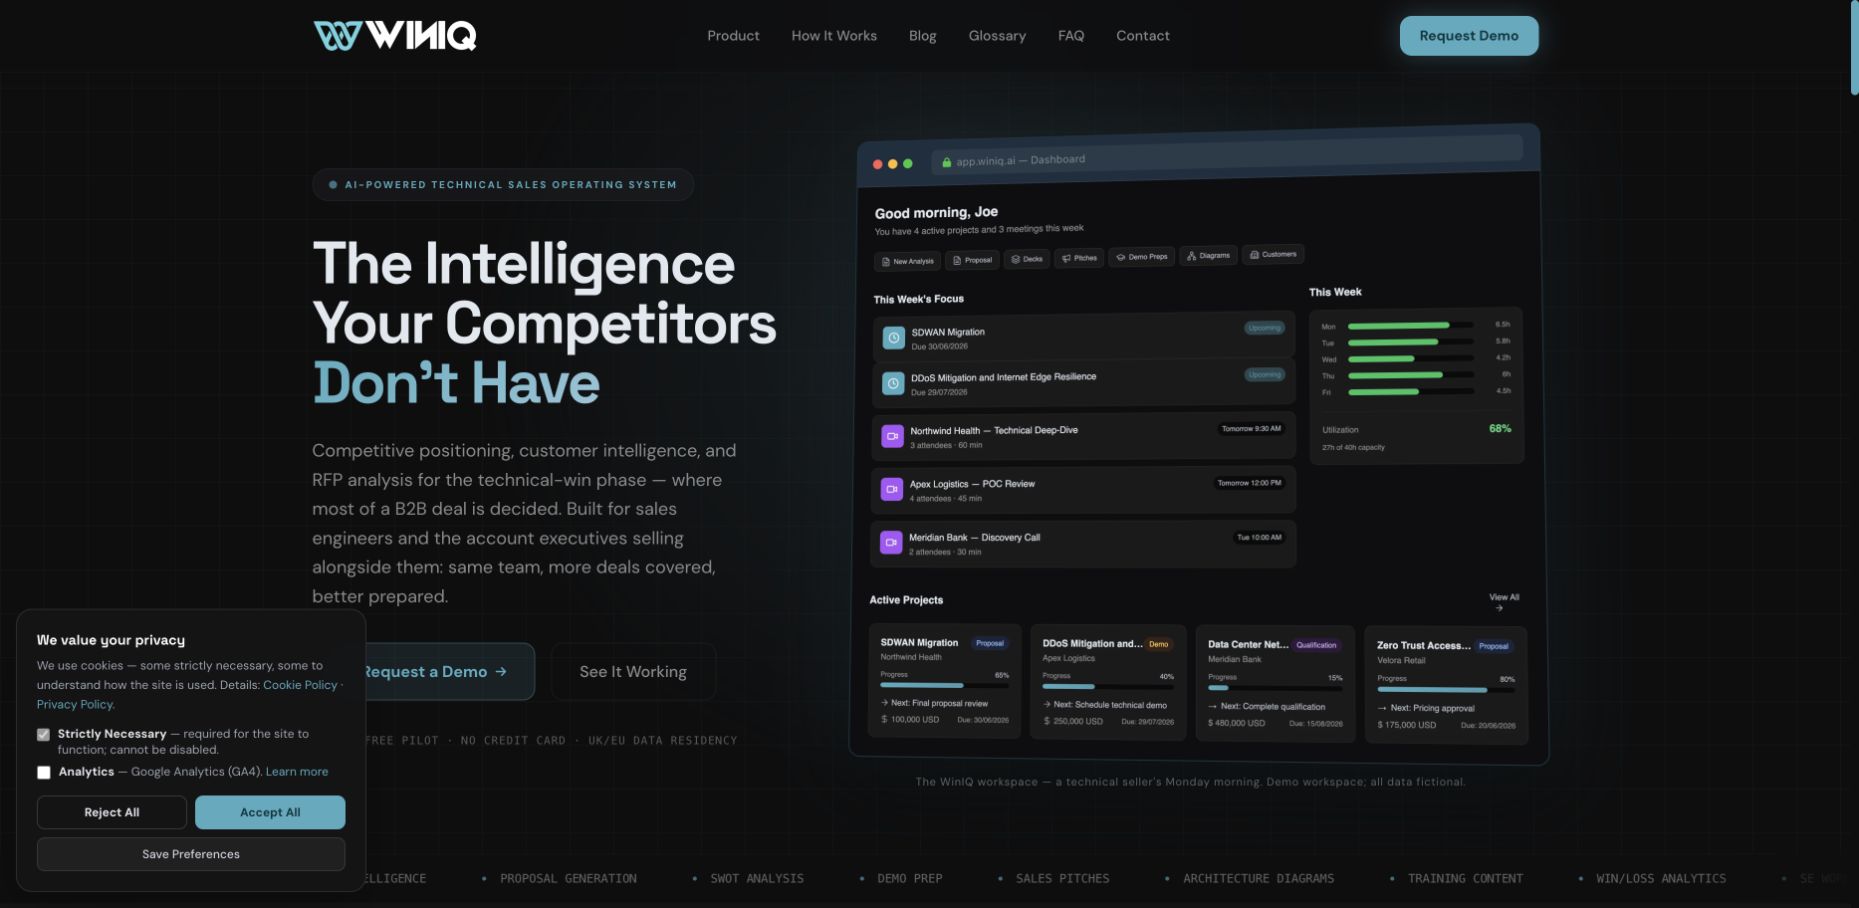Select the Pitches chip in the dashboard
The image size is (1859, 908).
point(1080,258)
